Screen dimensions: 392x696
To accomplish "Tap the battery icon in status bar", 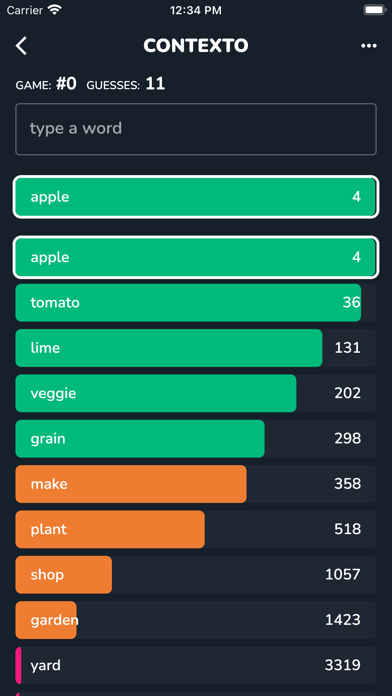I will [374, 10].
